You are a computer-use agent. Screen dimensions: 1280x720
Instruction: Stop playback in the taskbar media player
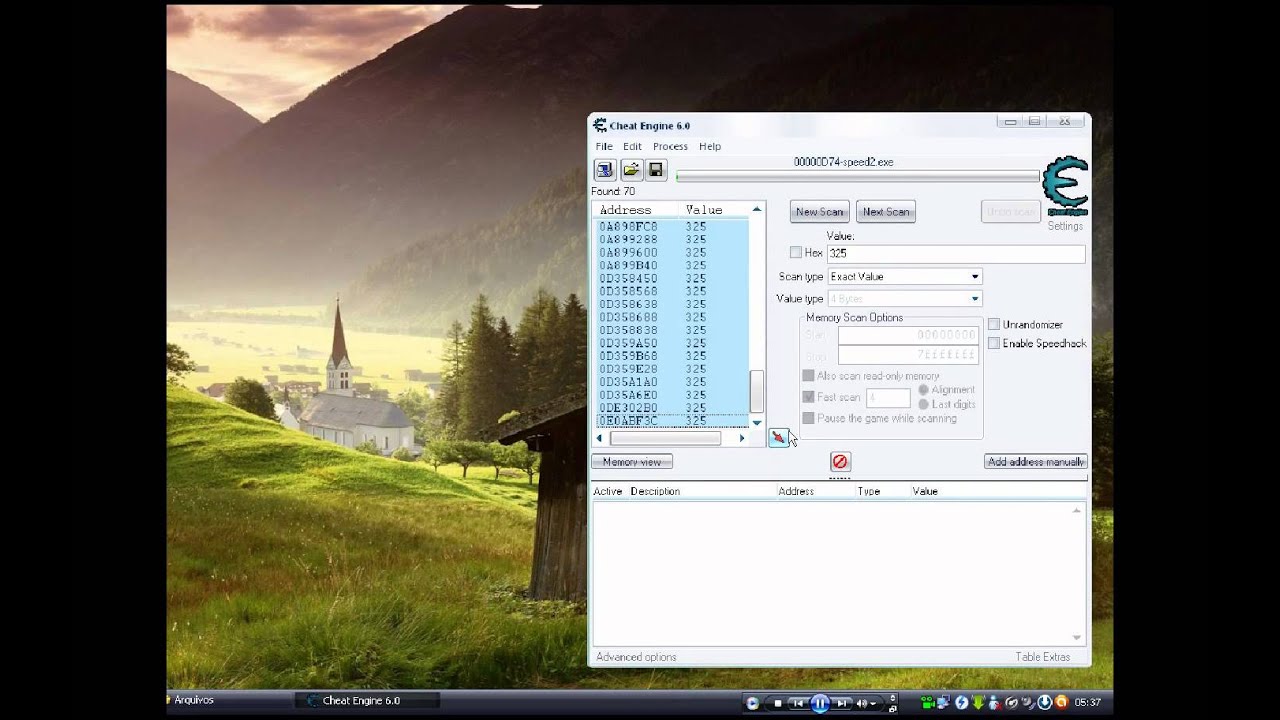tap(778, 703)
